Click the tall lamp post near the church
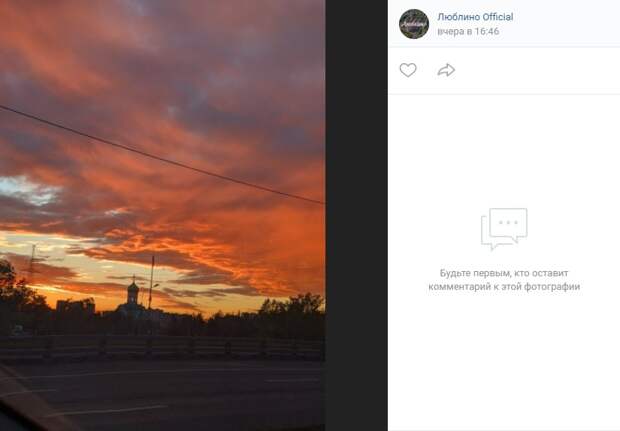 pos(152,283)
